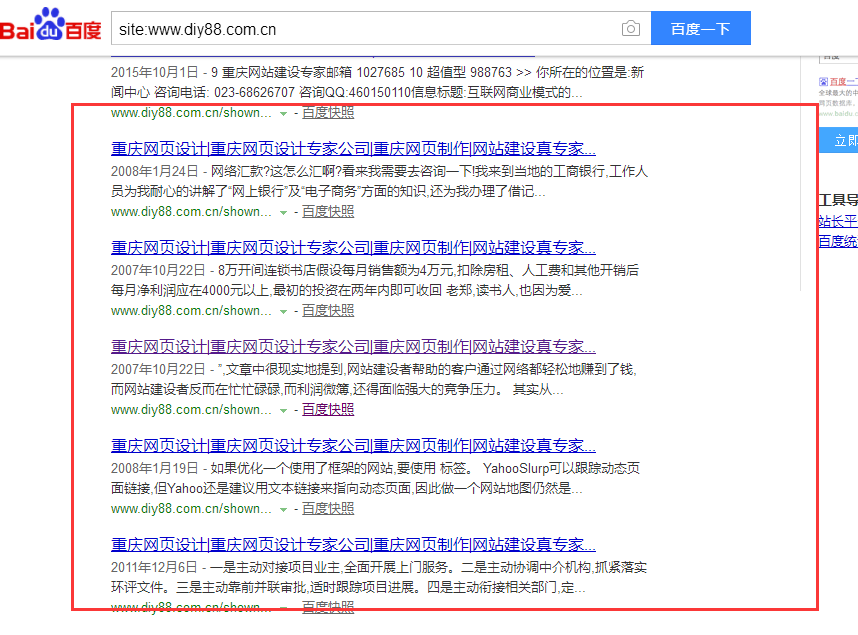Click the 站长平 link in right sidebar

pos(838,221)
